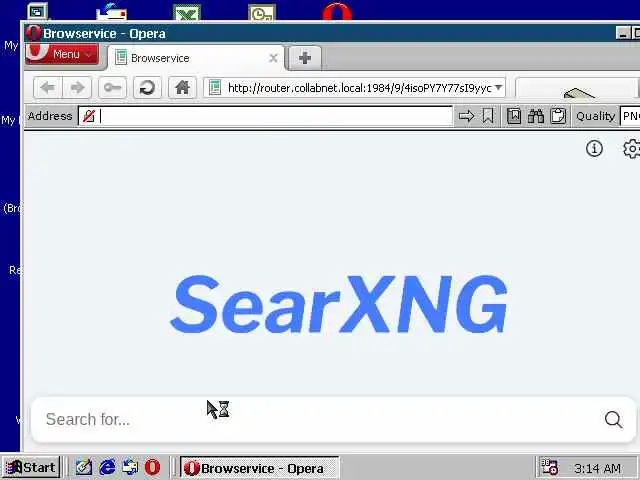The width and height of the screenshot is (640, 480).
Task: Click the SearXNG logo
Action: coord(339,304)
